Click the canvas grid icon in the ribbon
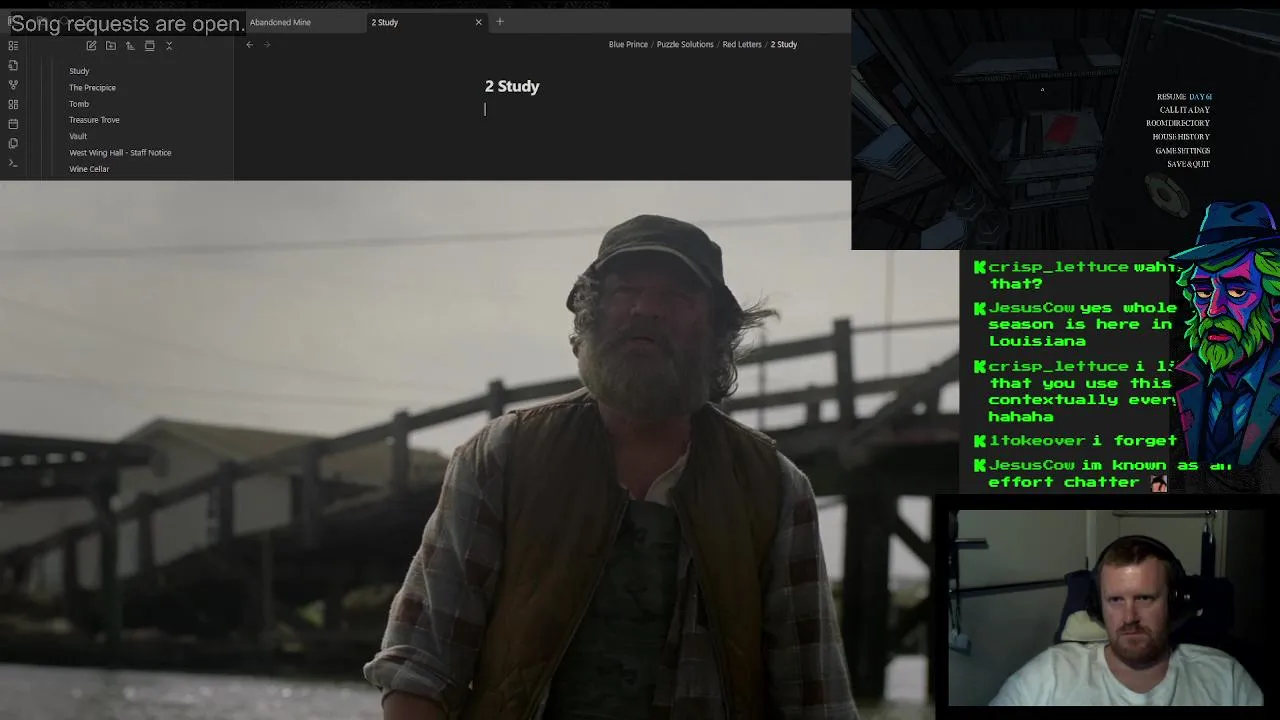The width and height of the screenshot is (1280, 720). coord(13,104)
